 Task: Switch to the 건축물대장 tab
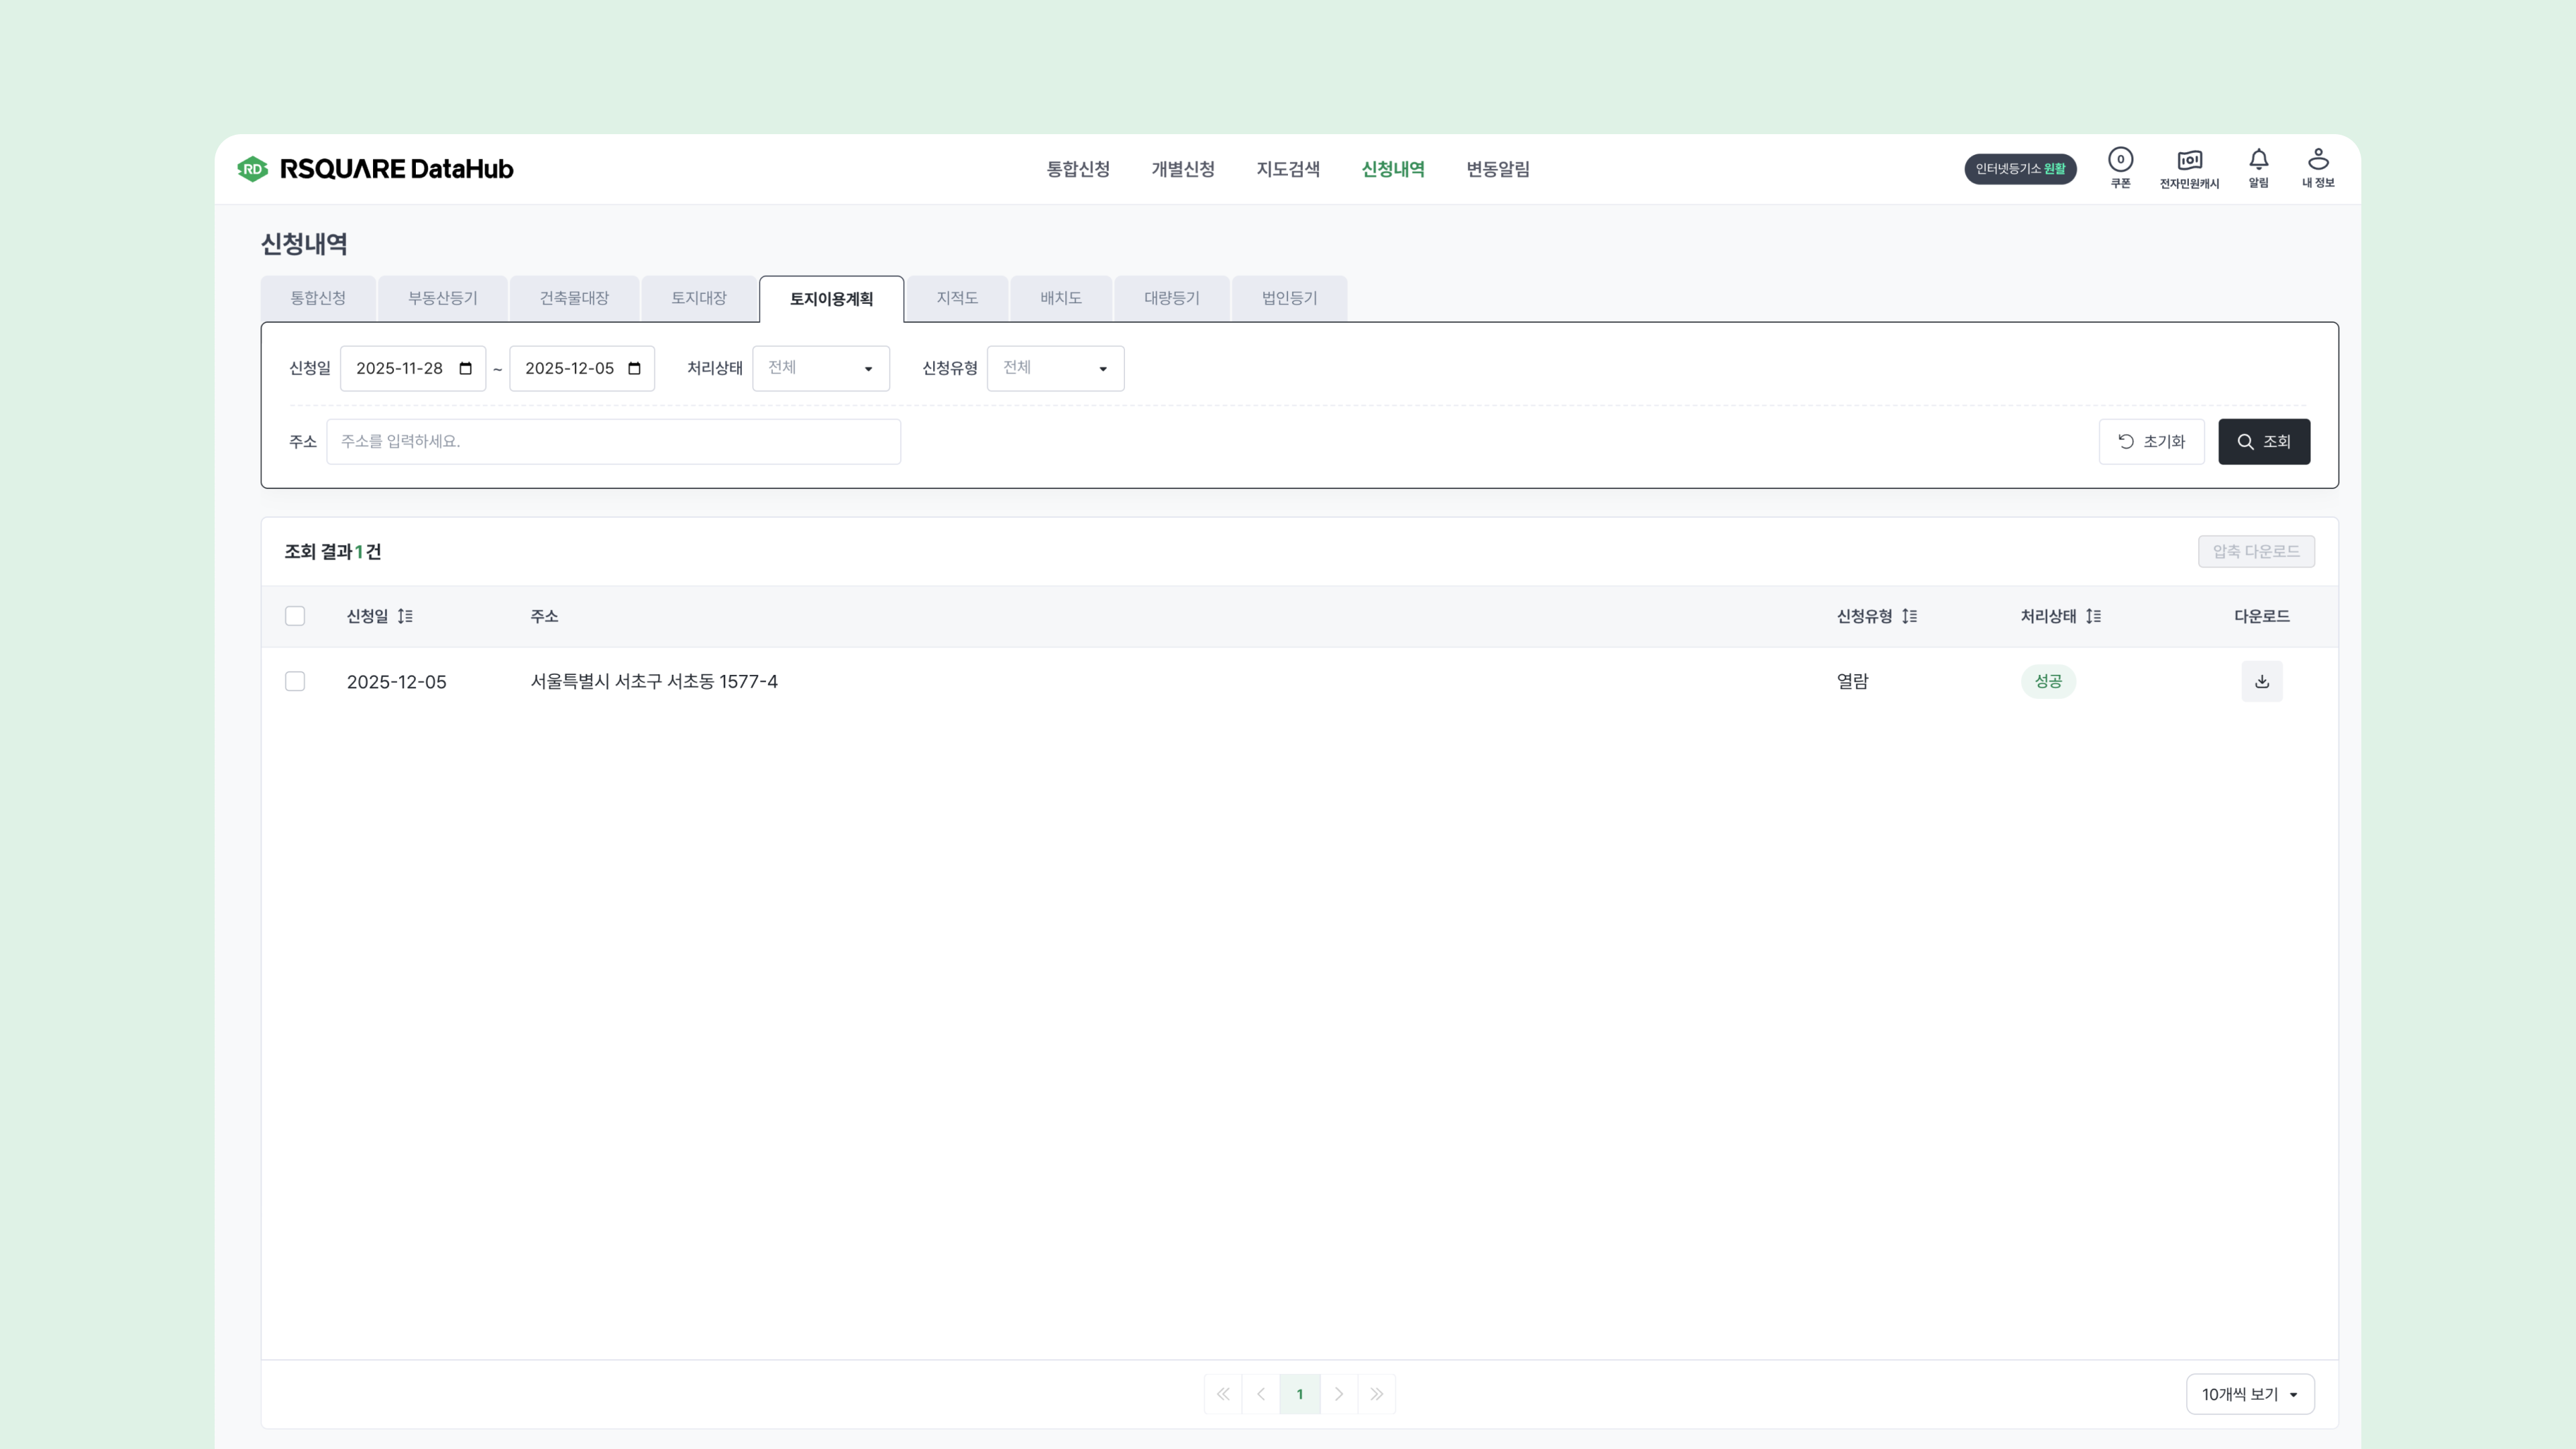tap(574, 298)
